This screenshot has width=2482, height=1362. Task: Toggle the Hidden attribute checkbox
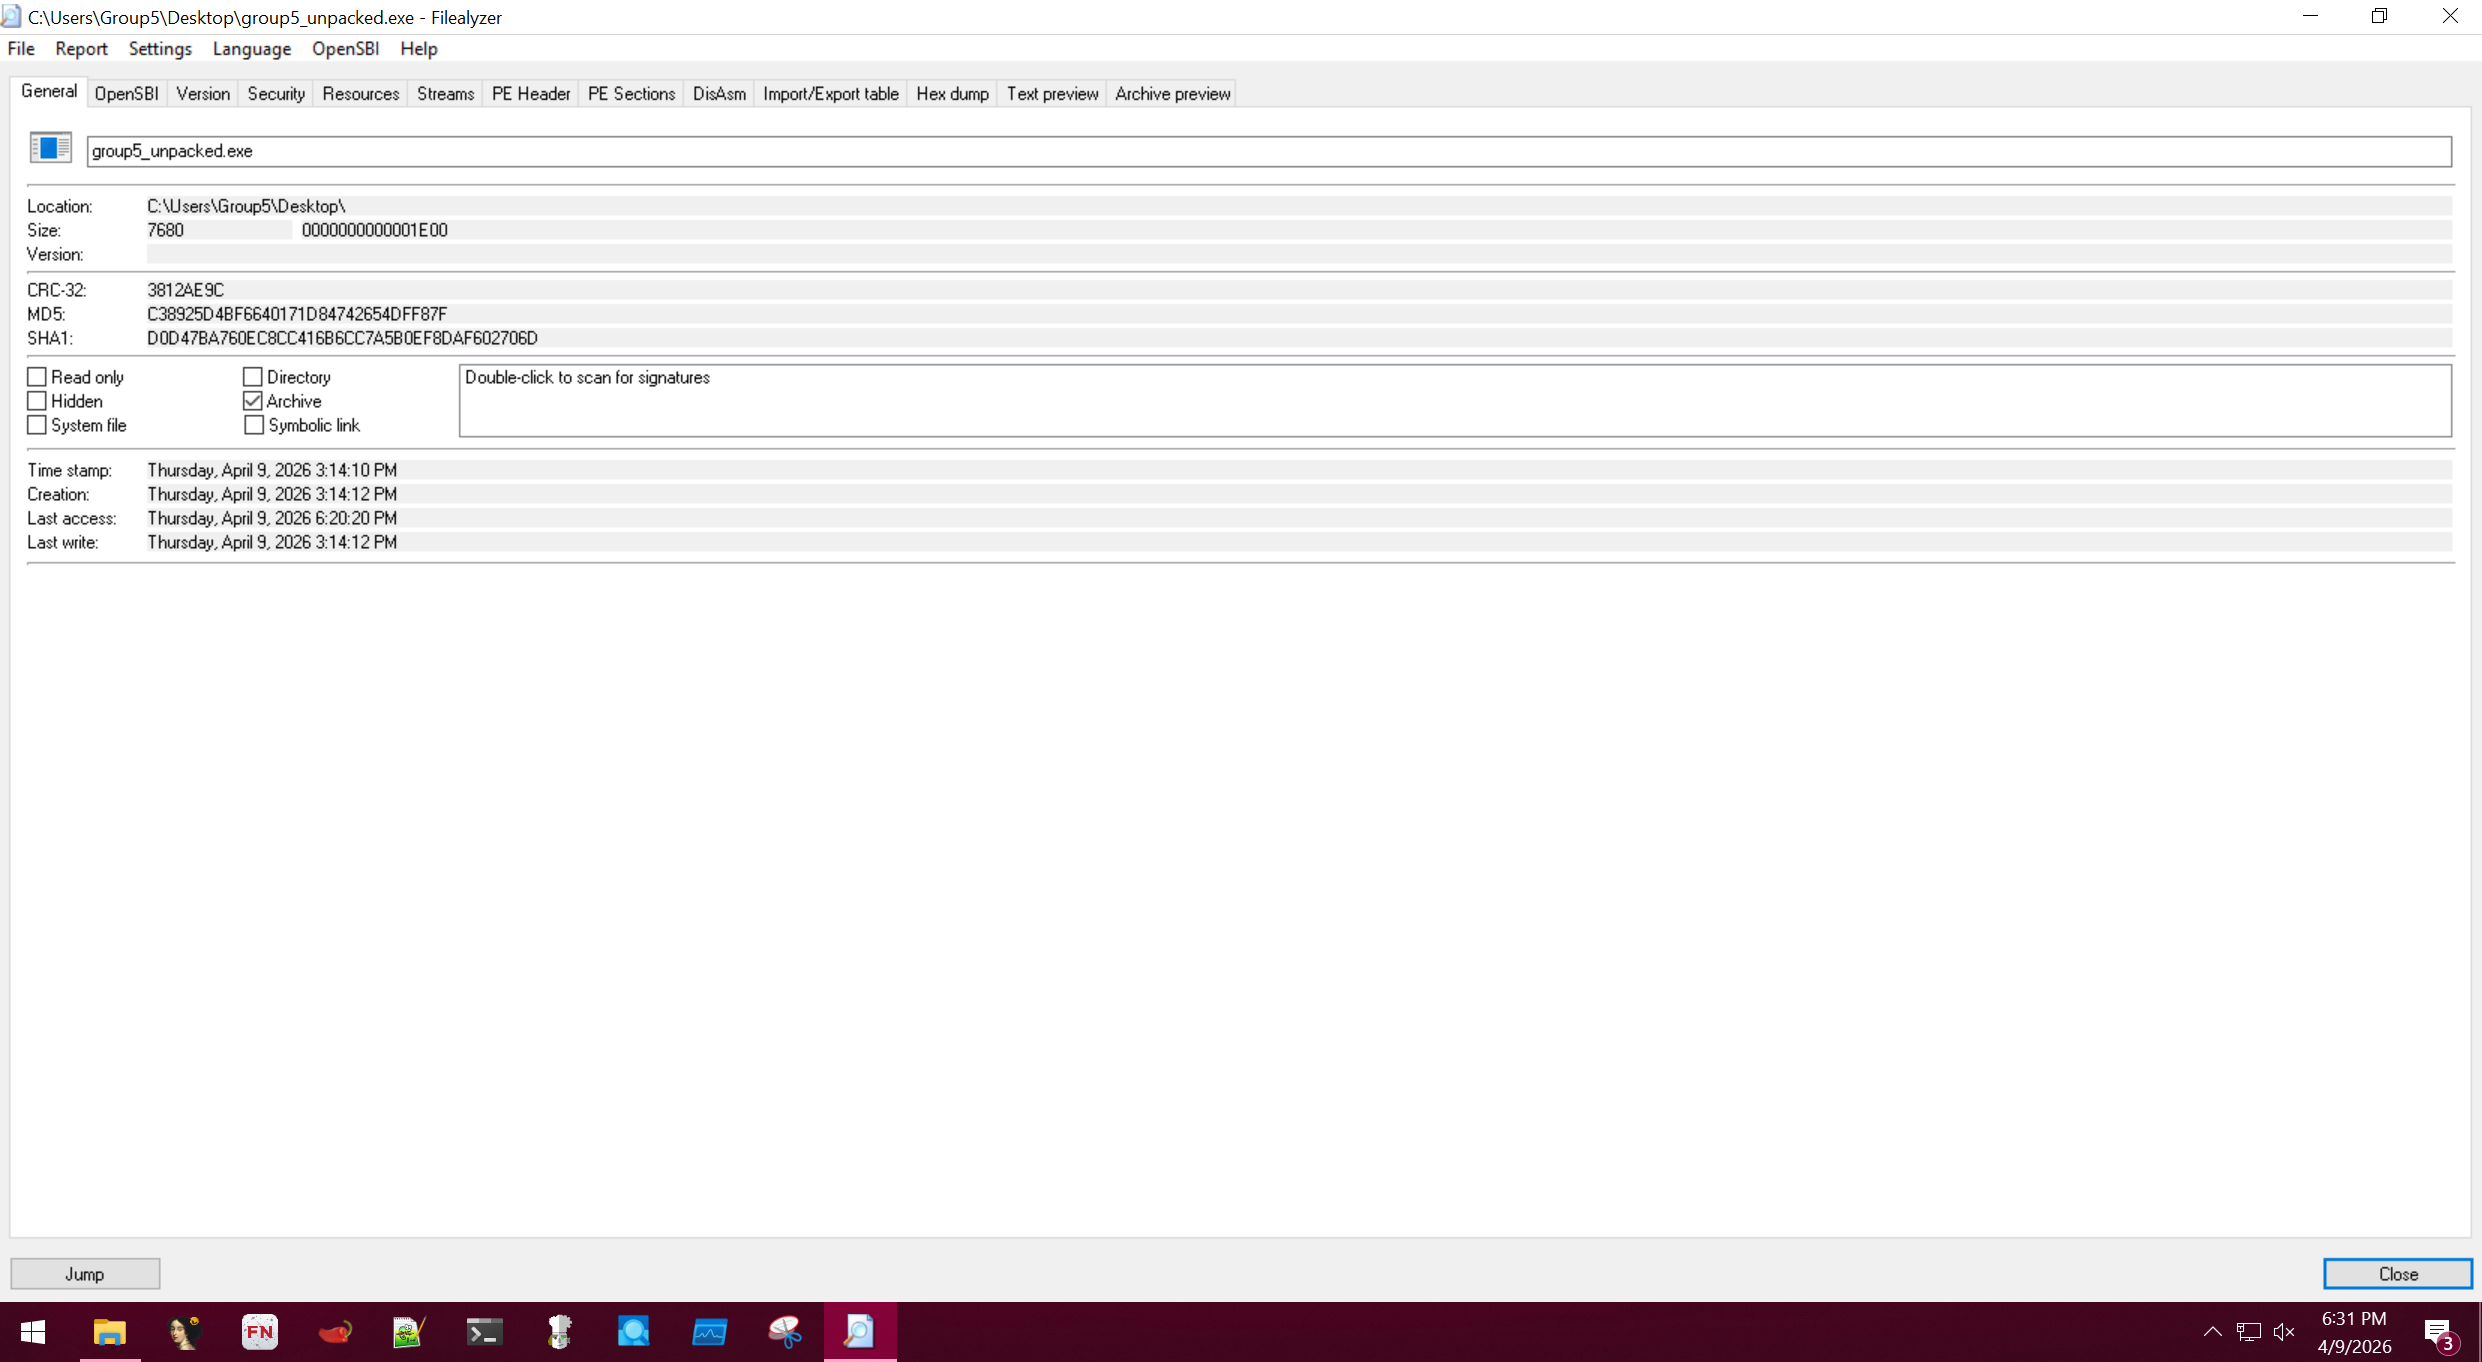coord(37,401)
